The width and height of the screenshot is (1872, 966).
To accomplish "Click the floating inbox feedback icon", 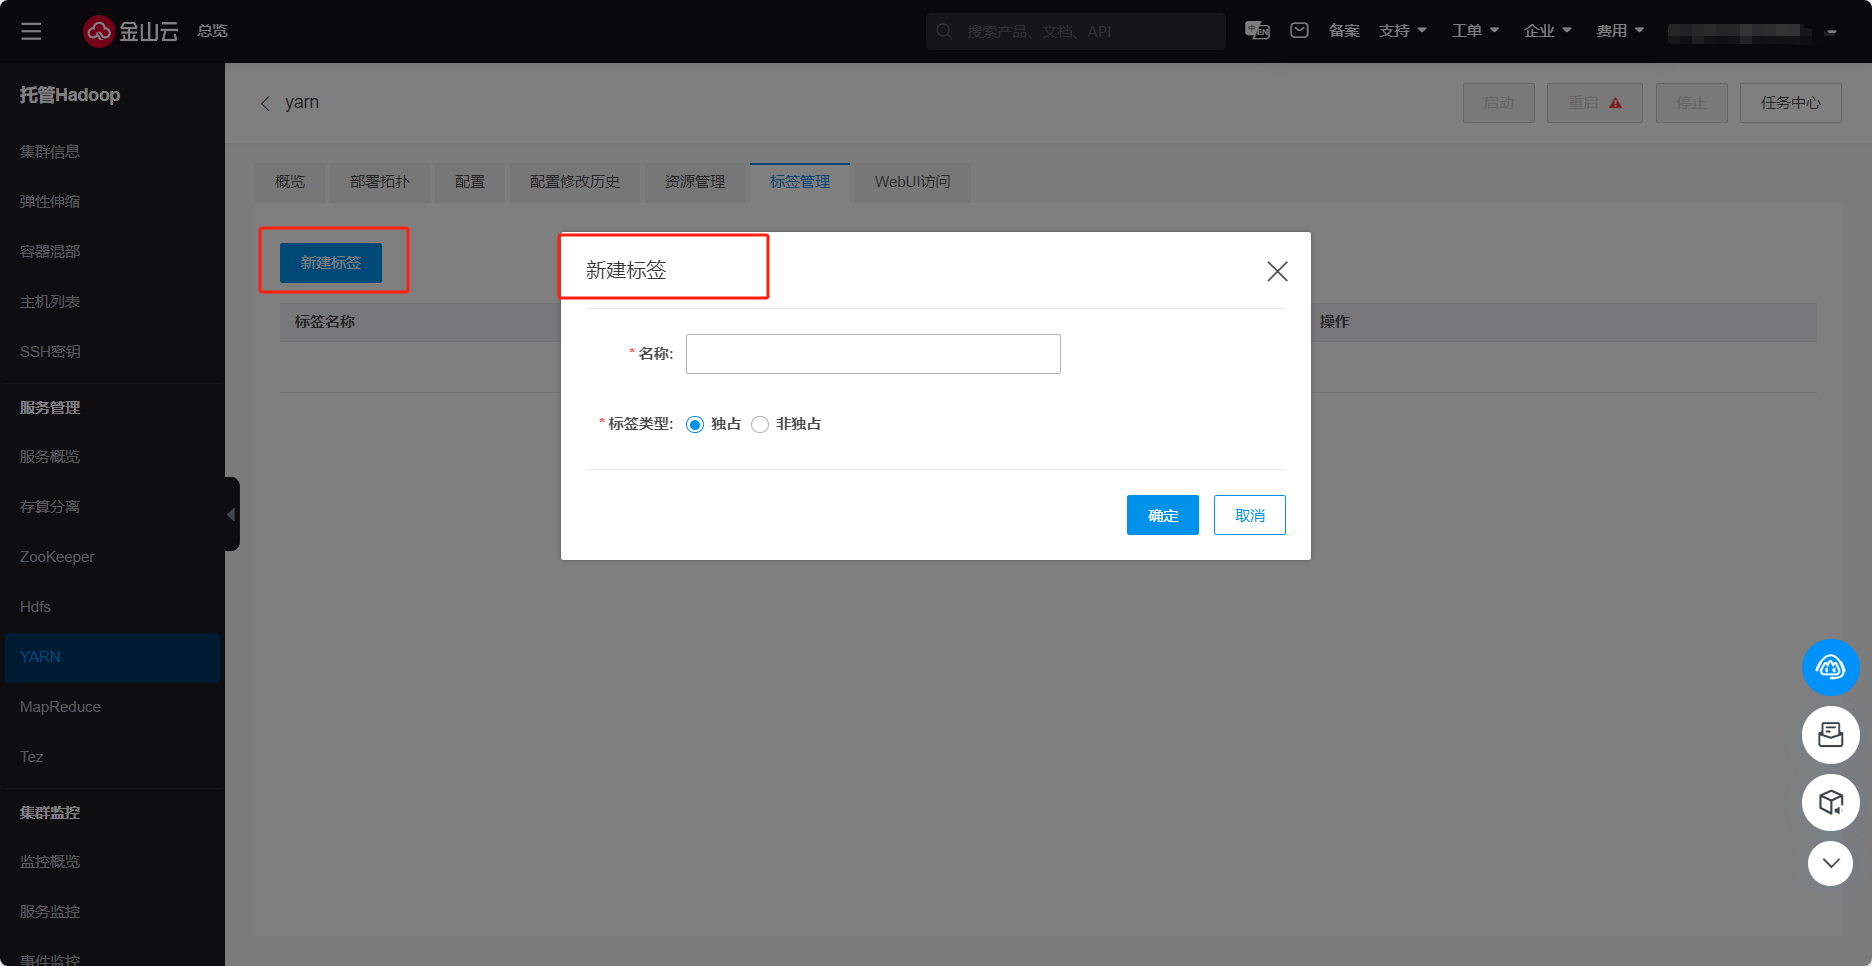I will (x=1830, y=735).
